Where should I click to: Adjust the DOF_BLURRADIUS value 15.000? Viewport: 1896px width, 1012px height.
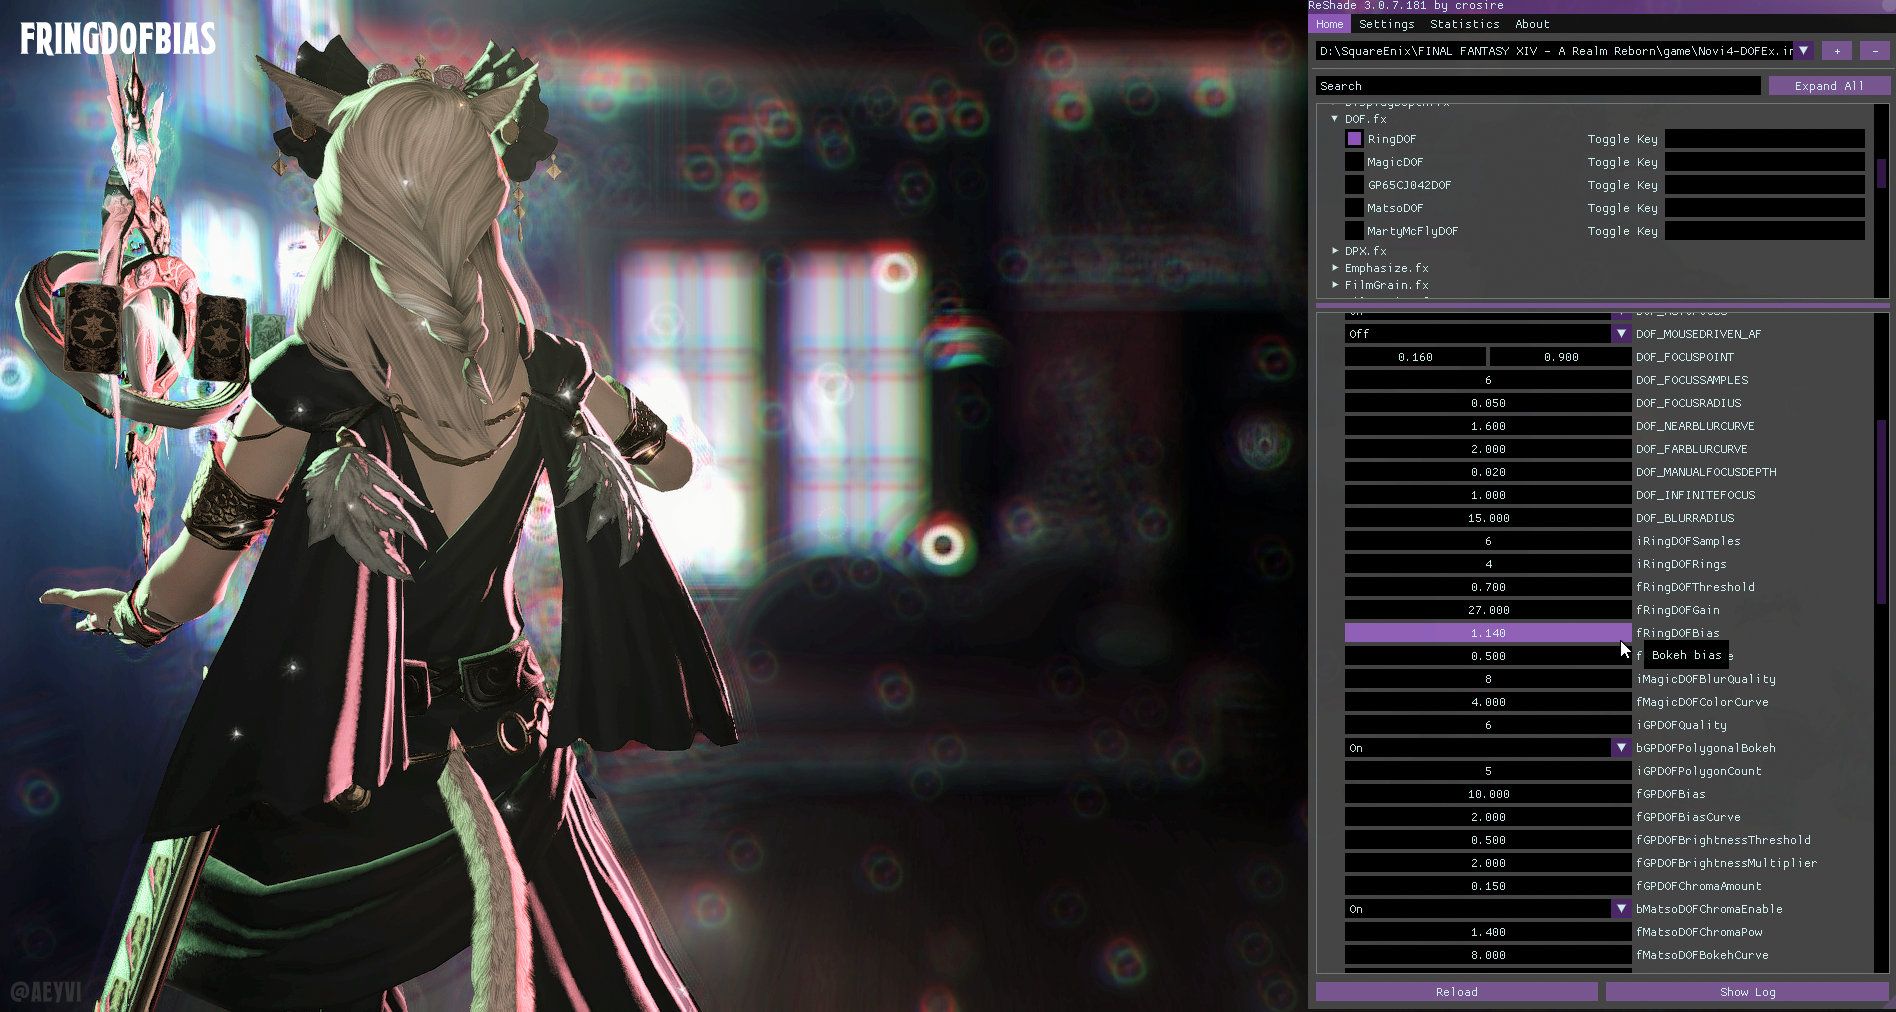pyautogui.click(x=1488, y=518)
